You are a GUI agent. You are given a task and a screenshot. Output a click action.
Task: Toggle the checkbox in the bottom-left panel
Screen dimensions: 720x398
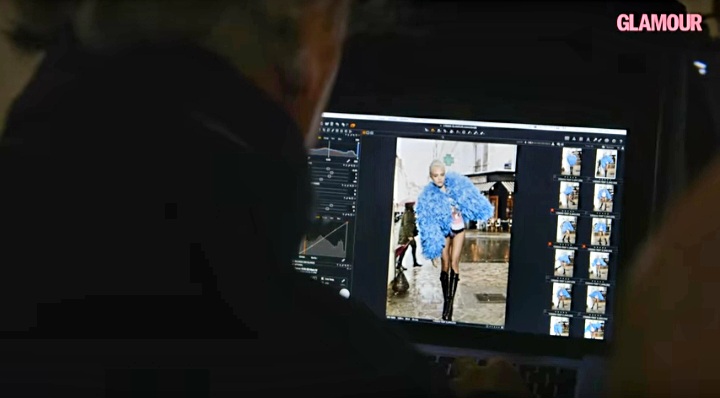click(x=322, y=278)
